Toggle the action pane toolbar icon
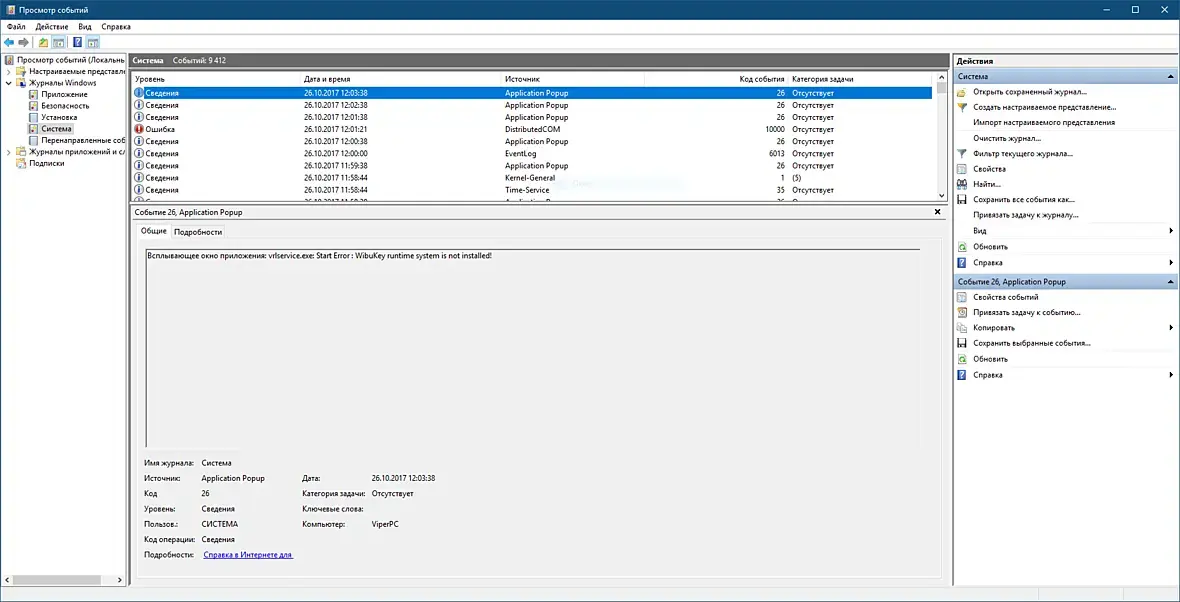The width and height of the screenshot is (1180, 602). click(x=93, y=42)
